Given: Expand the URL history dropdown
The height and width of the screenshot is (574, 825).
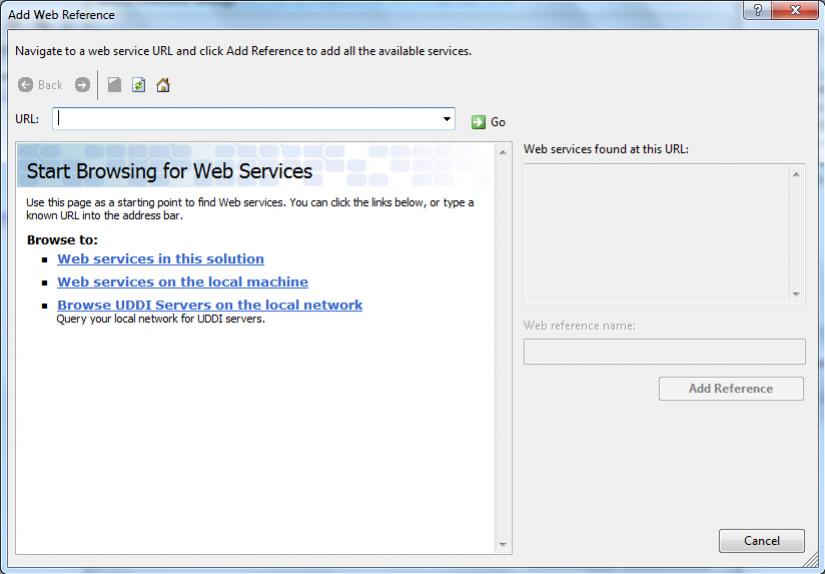Looking at the screenshot, I should pyautogui.click(x=447, y=119).
